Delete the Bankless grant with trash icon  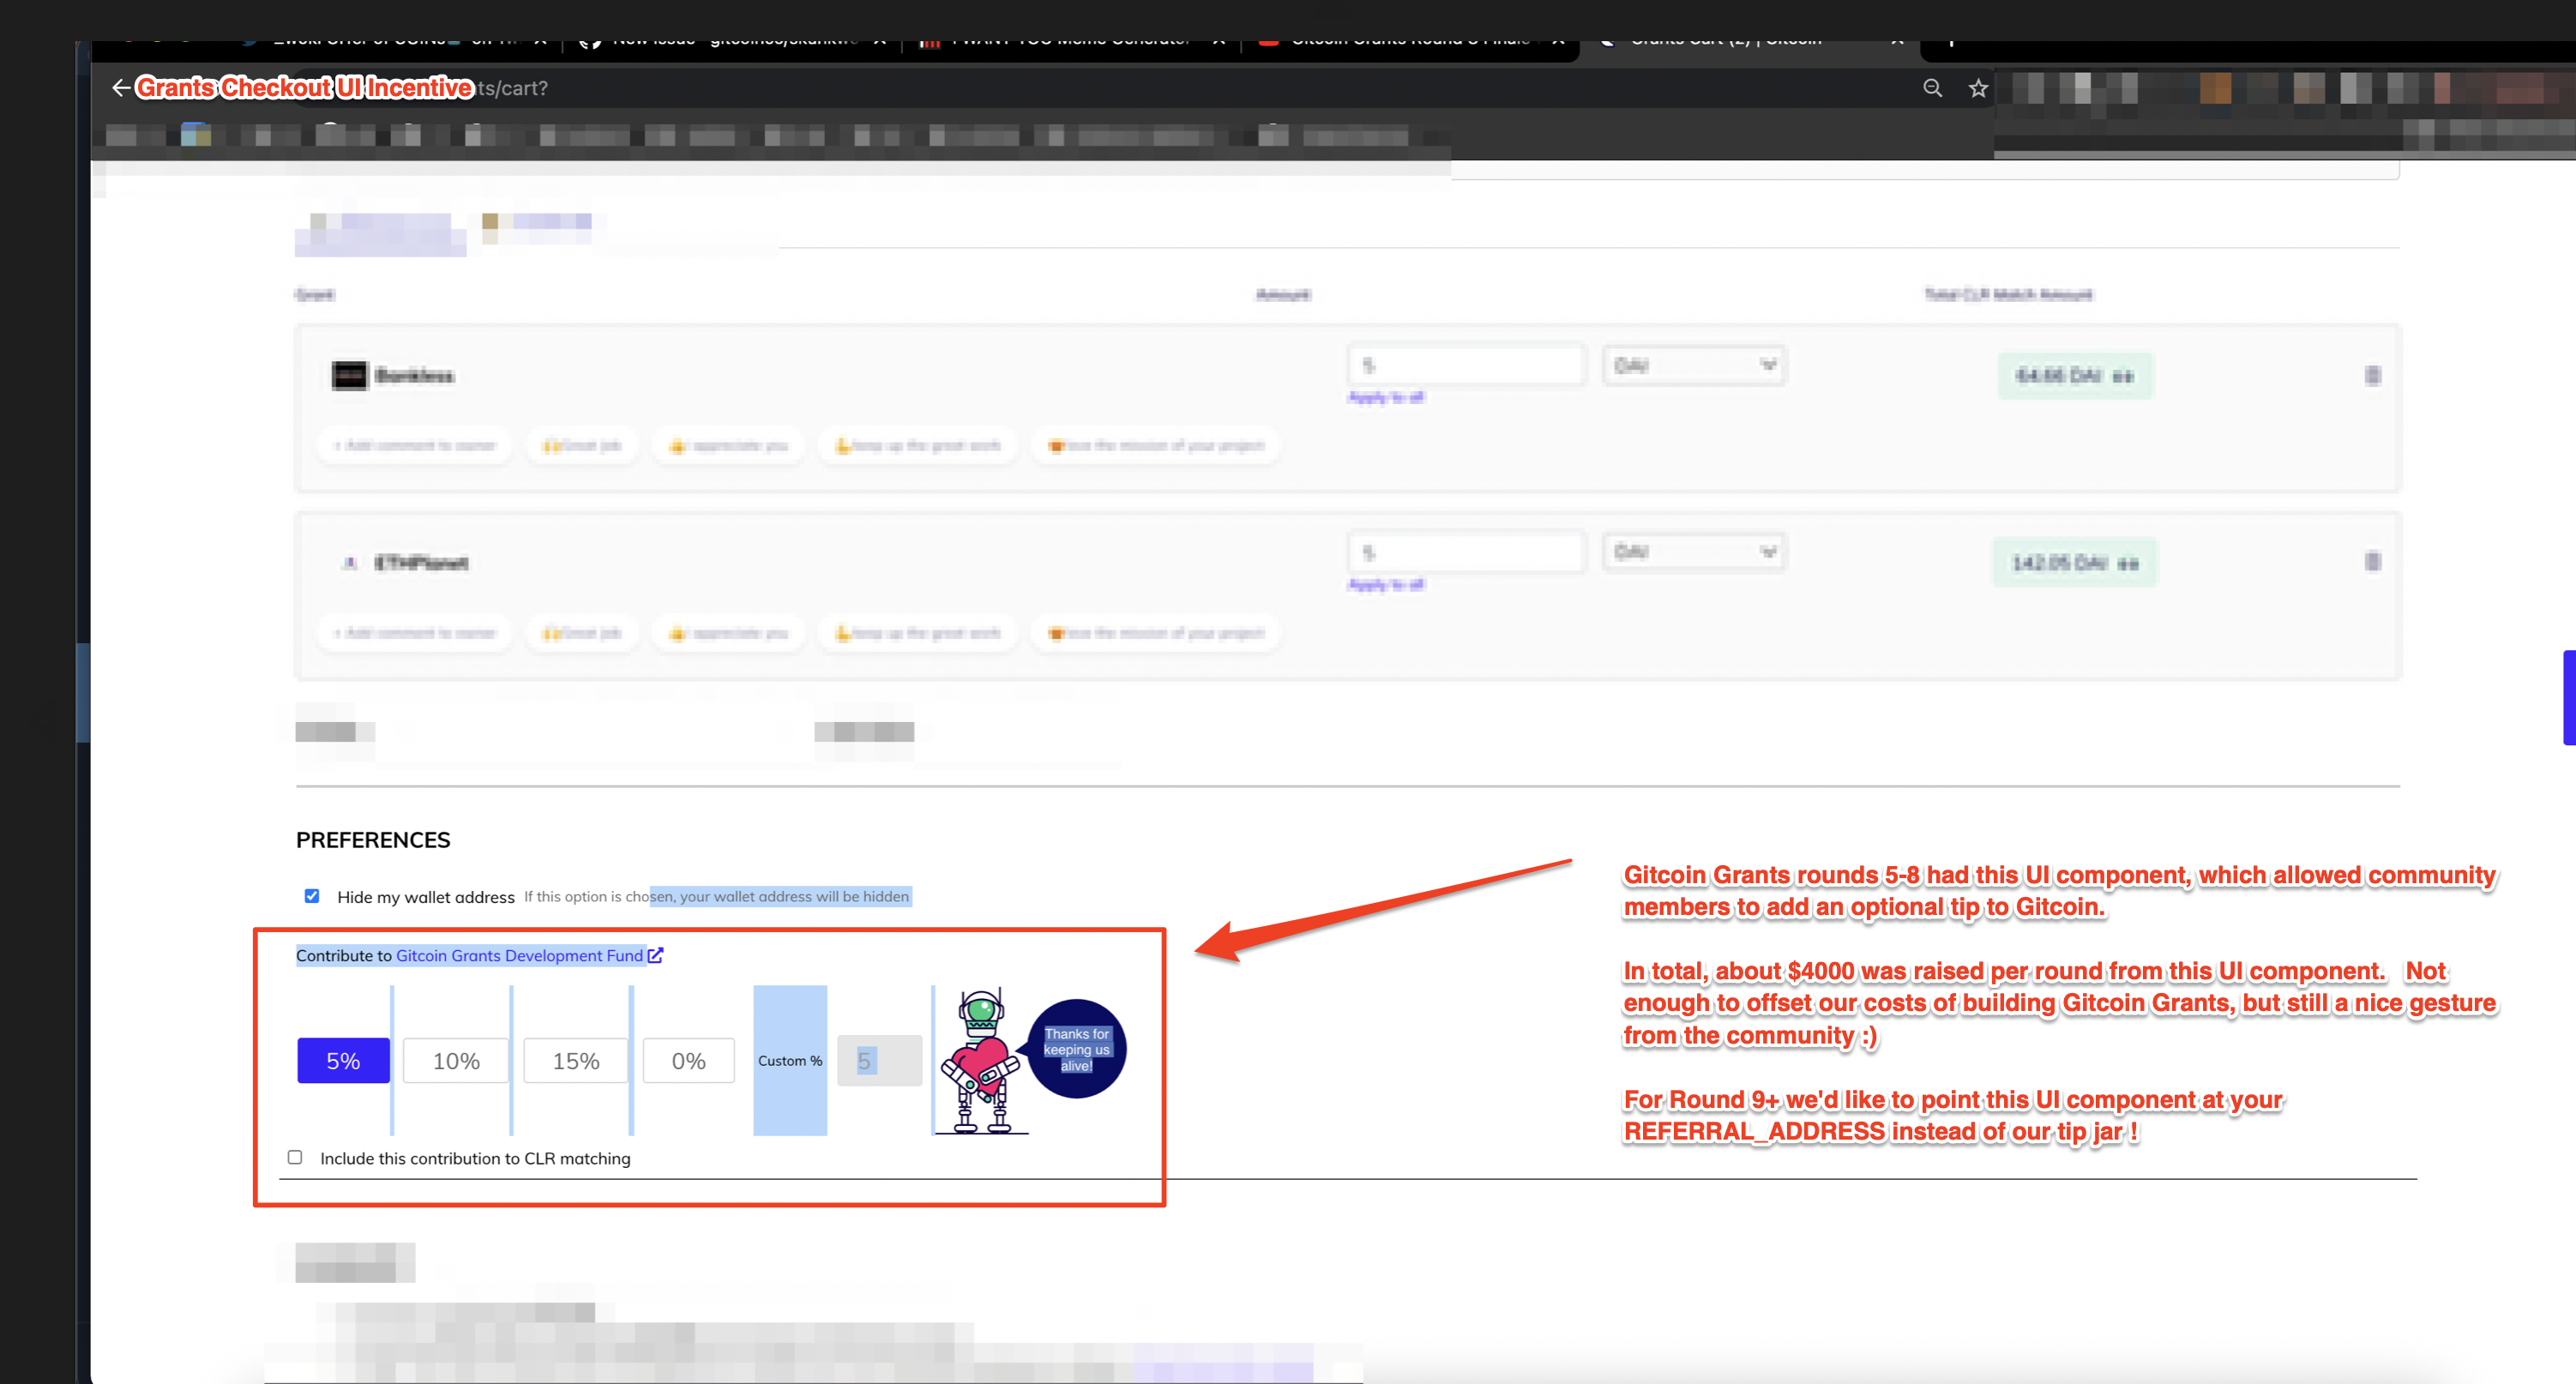(2372, 375)
